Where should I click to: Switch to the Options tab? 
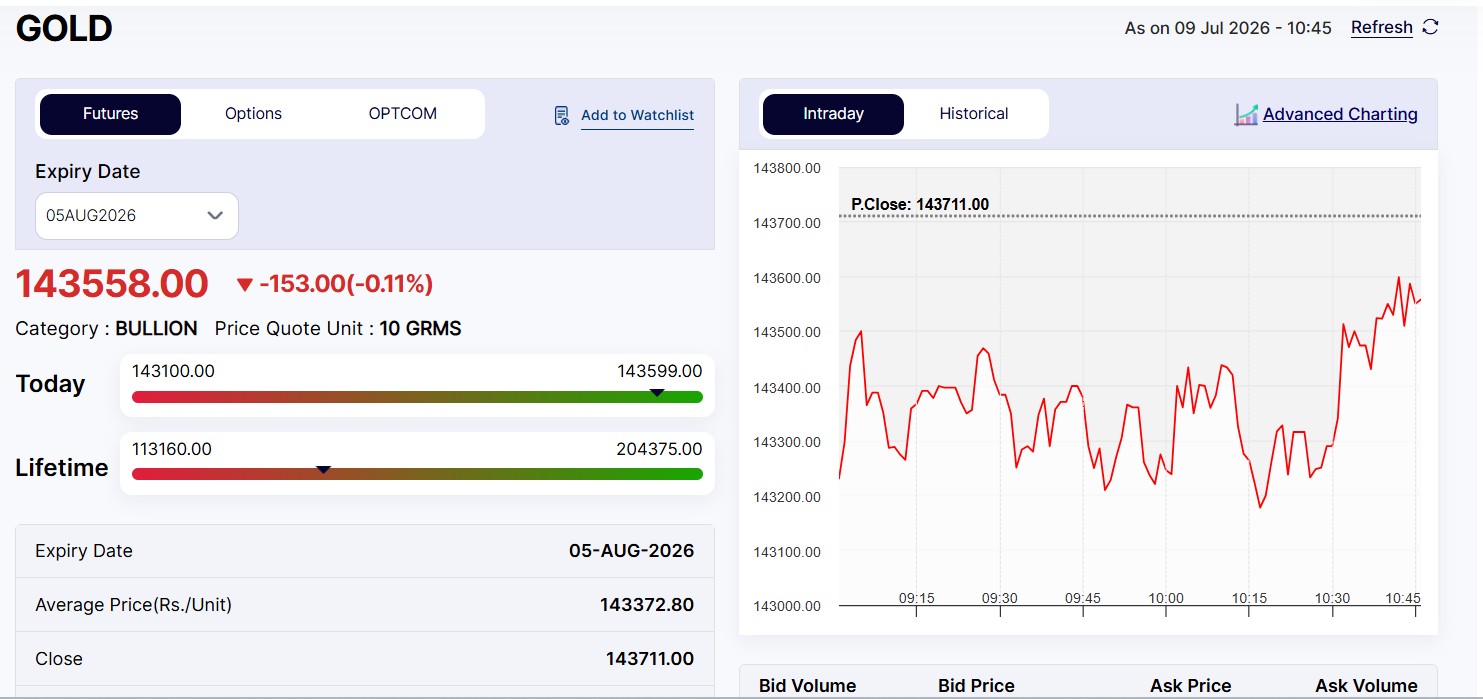point(253,114)
